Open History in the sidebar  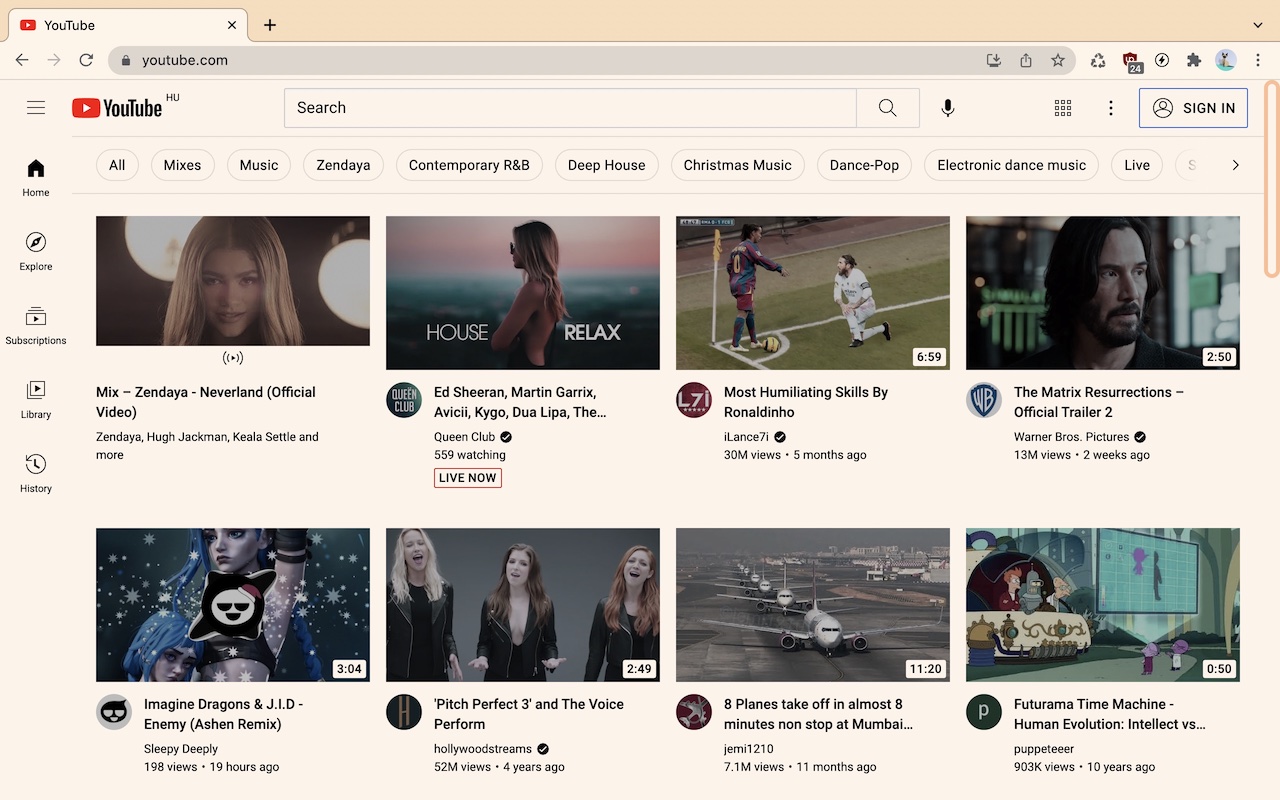tap(36, 474)
